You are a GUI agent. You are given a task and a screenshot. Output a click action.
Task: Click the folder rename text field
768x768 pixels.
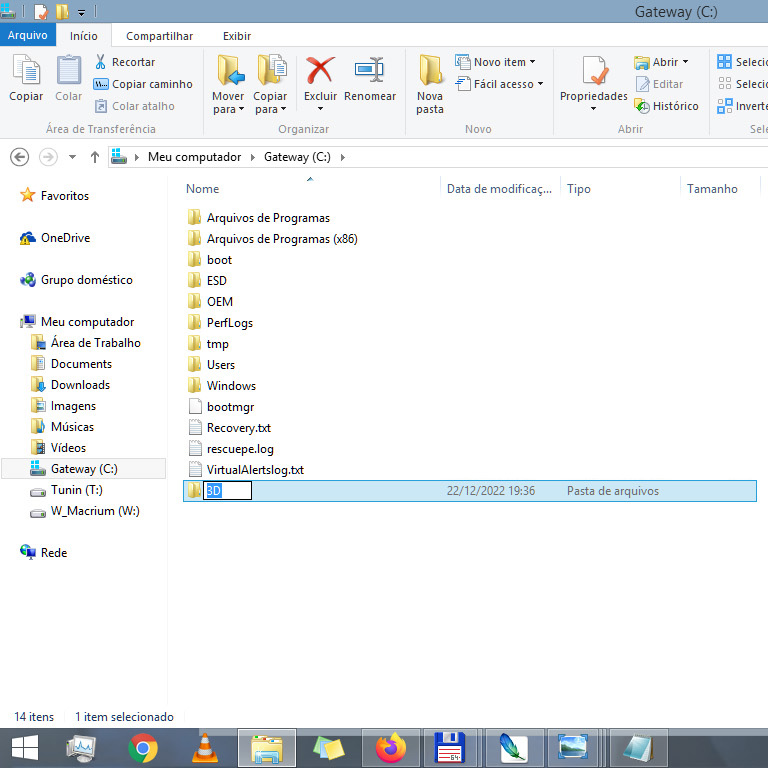pyautogui.click(x=227, y=491)
